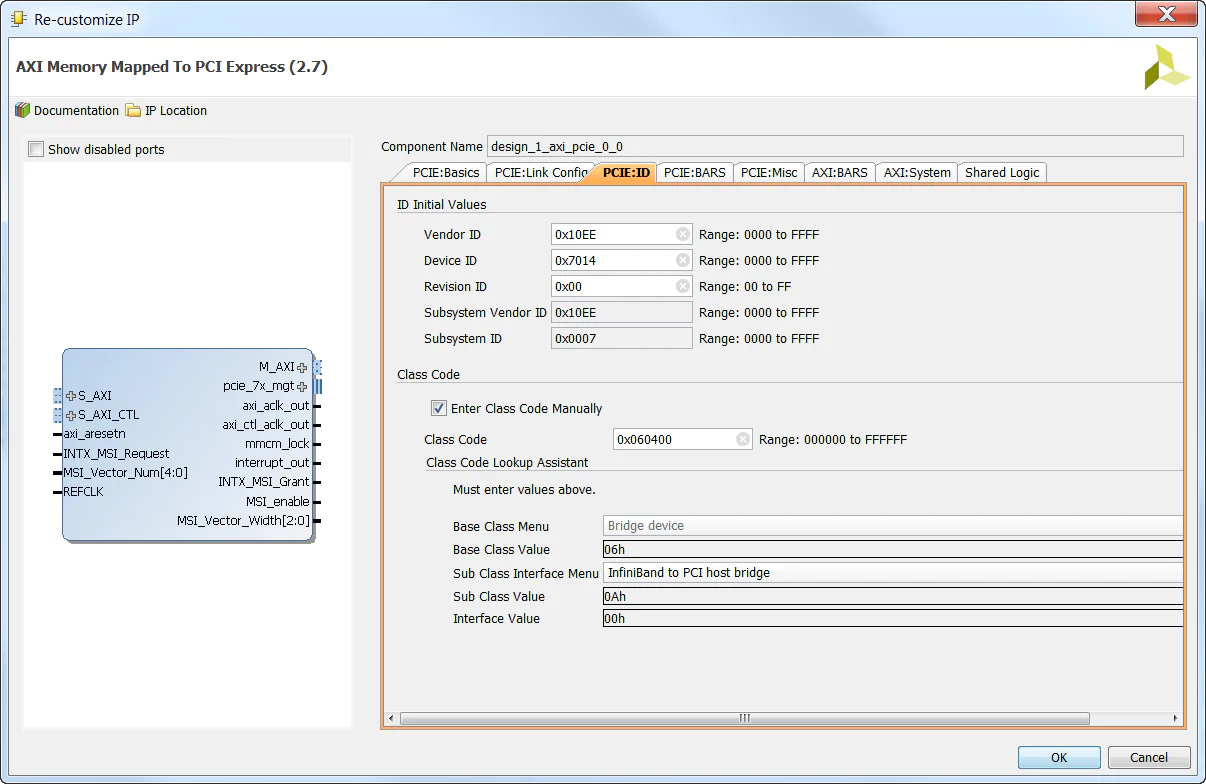The image size is (1206, 784).
Task: Open the Shared Logic tab
Action: tap(1001, 172)
